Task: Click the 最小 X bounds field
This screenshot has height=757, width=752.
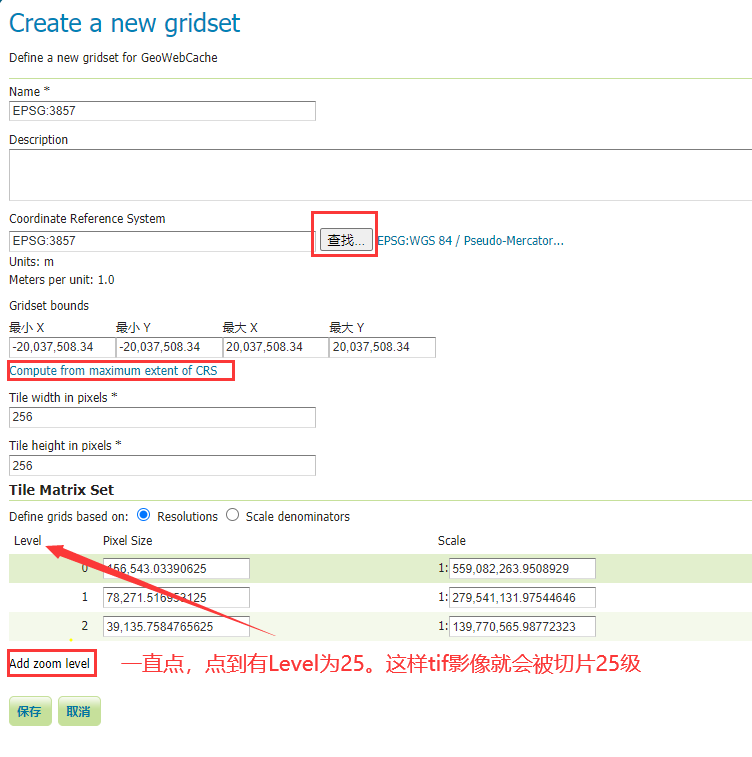Action: (62, 347)
